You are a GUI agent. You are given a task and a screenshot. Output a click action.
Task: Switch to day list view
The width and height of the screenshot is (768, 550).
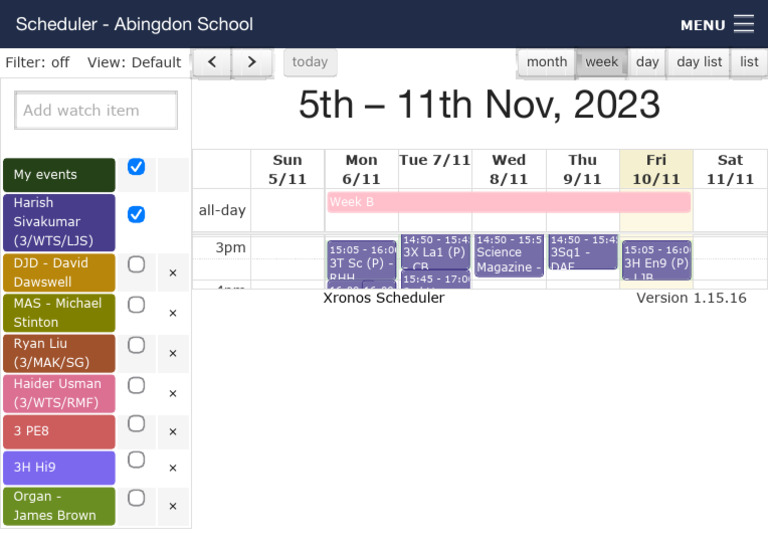[x=699, y=62]
